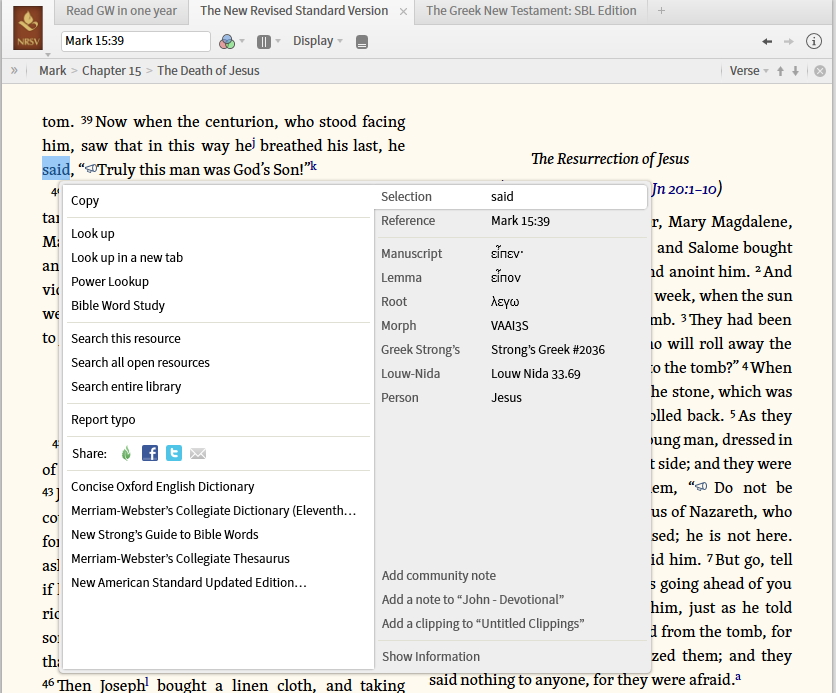This screenshot has width=836, height=693.
Task: Open footnote j after 'he'
Action: pos(253,143)
